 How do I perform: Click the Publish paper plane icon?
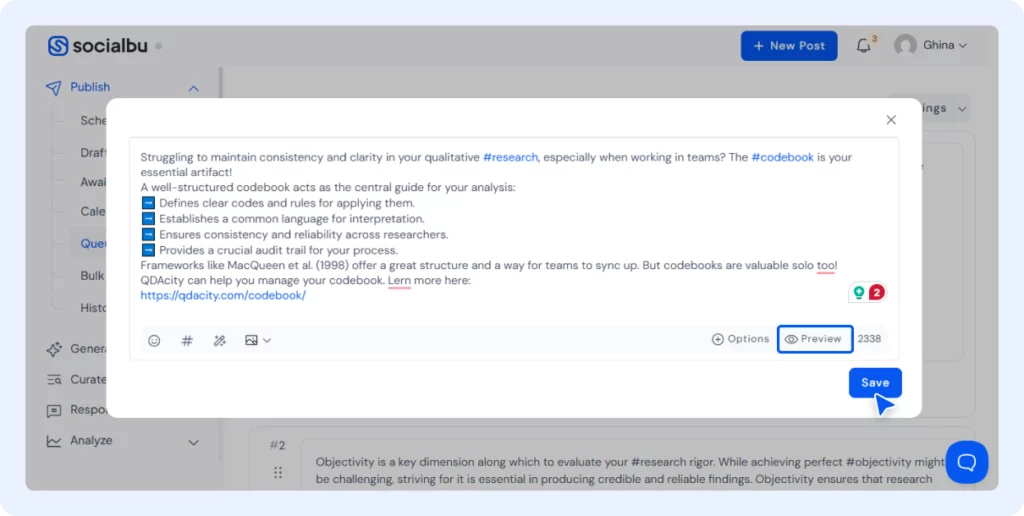click(54, 88)
